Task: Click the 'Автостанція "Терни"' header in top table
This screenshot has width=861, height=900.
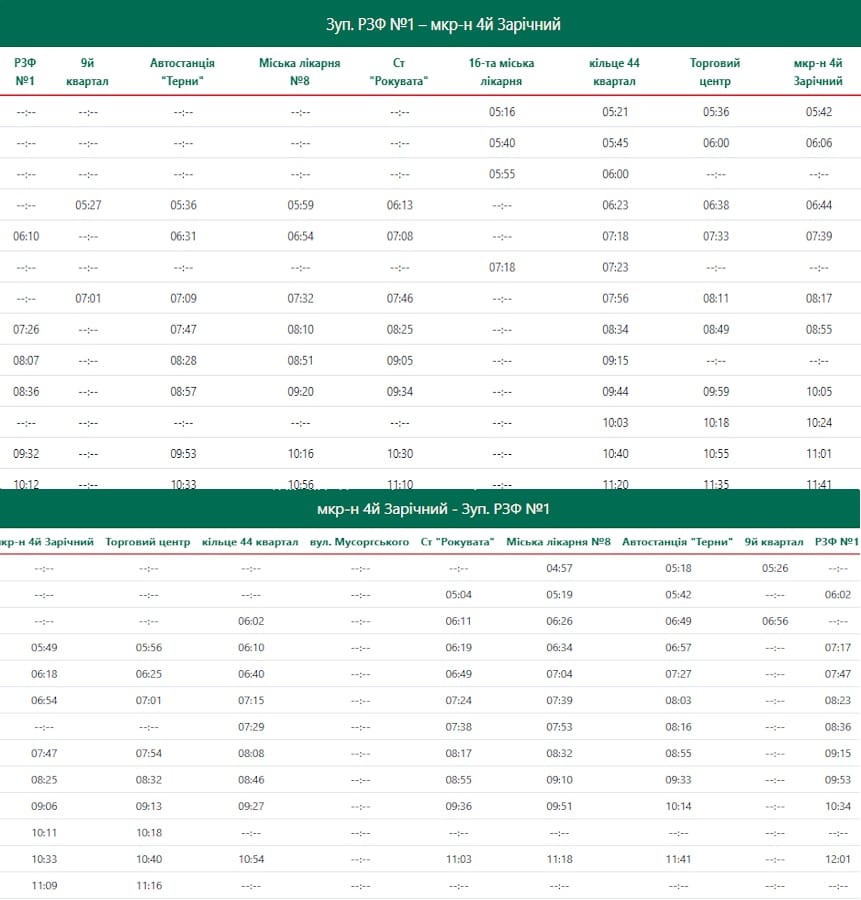Action: [x=182, y=71]
